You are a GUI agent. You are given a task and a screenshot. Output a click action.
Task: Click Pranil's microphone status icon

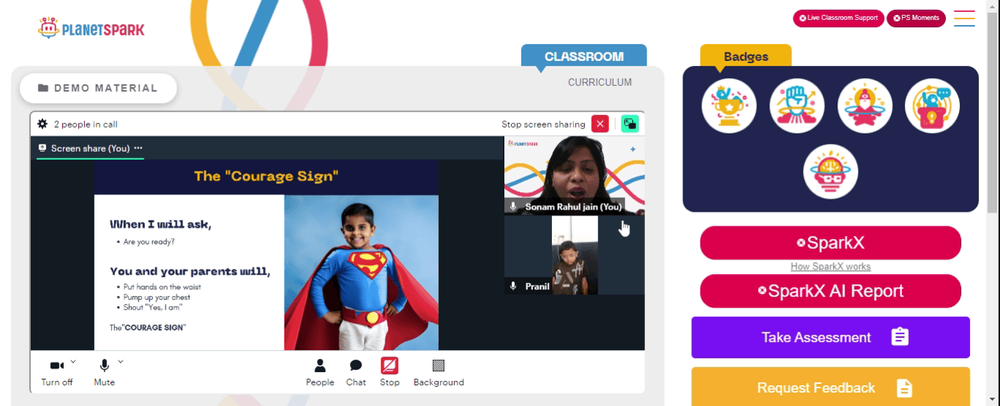pos(513,286)
